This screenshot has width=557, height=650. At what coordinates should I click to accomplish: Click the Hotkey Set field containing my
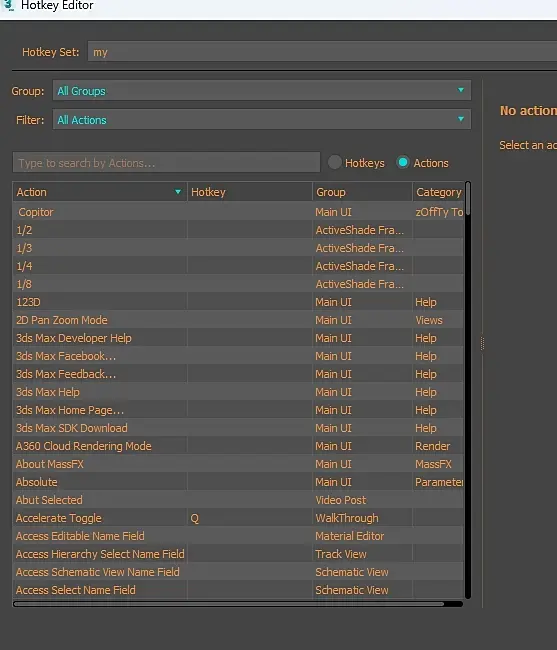tap(322, 51)
